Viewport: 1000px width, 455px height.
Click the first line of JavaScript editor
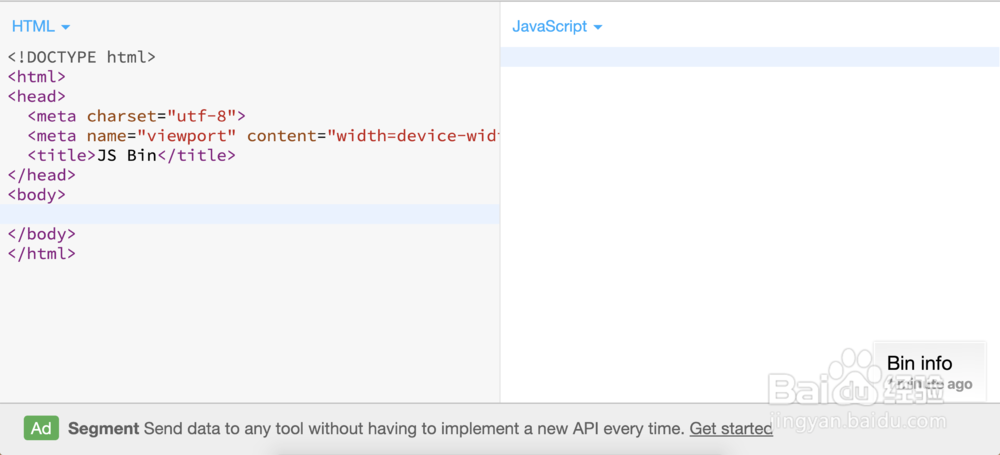tap(749, 57)
